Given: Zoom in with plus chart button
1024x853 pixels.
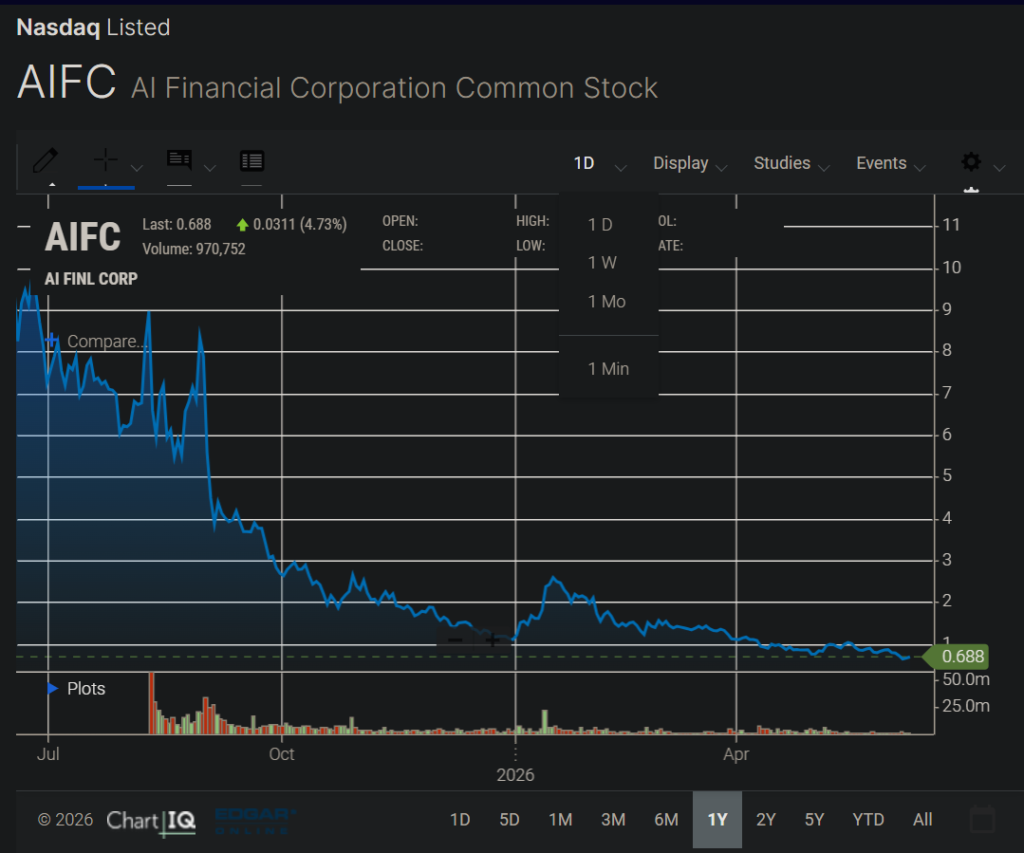Looking at the screenshot, I should coord(492,640).
